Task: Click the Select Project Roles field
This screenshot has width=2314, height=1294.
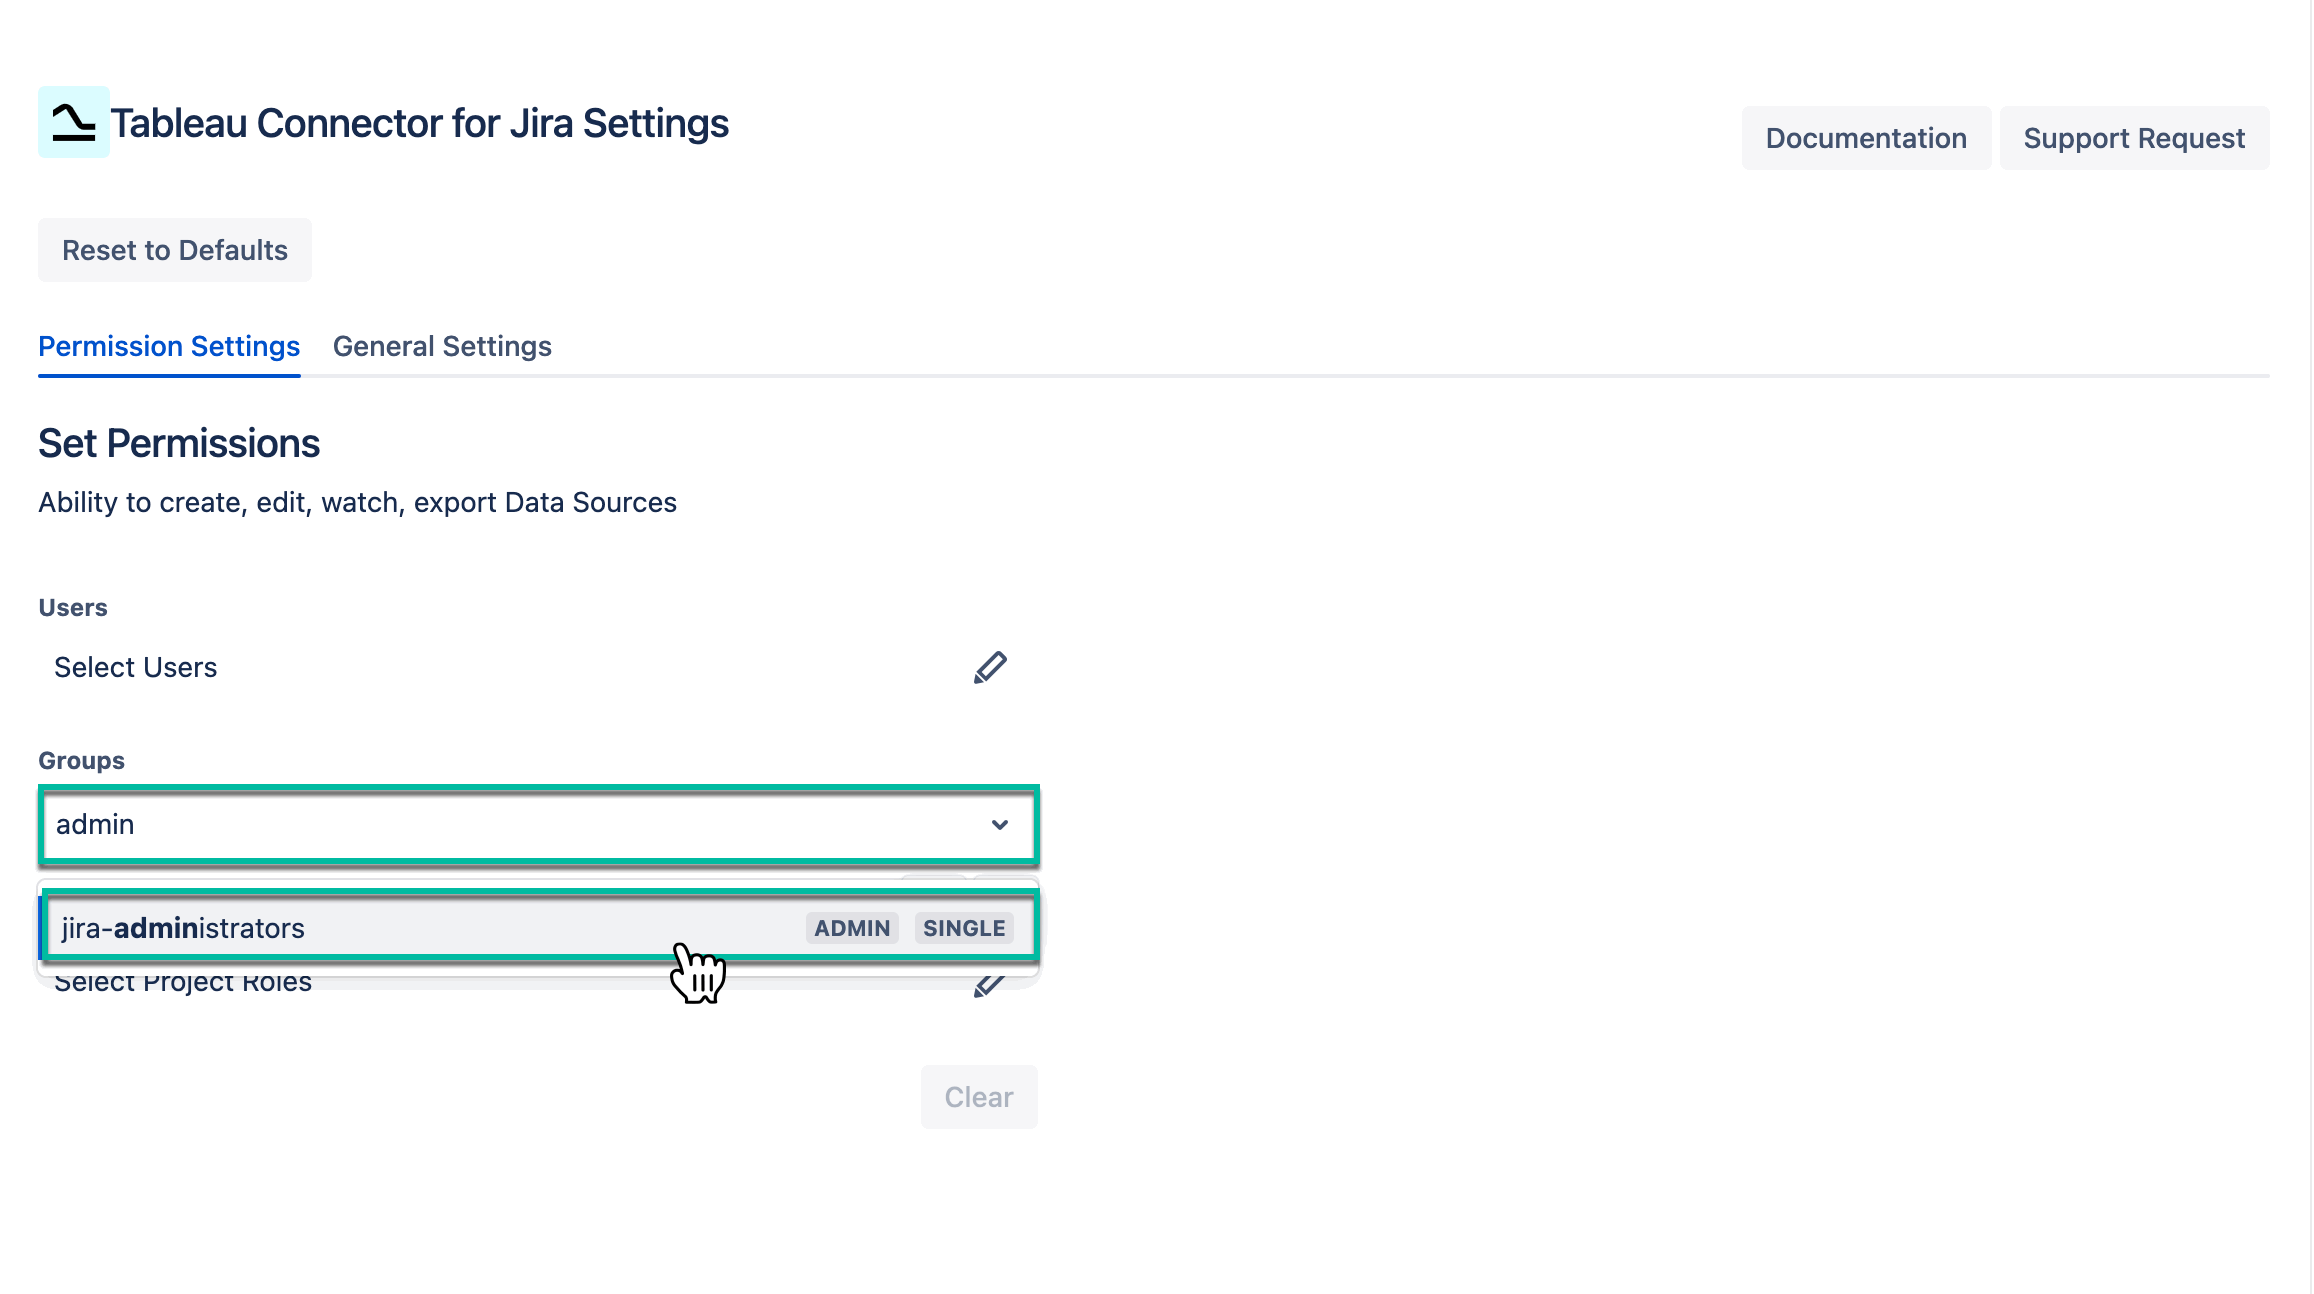Action: 183,981
